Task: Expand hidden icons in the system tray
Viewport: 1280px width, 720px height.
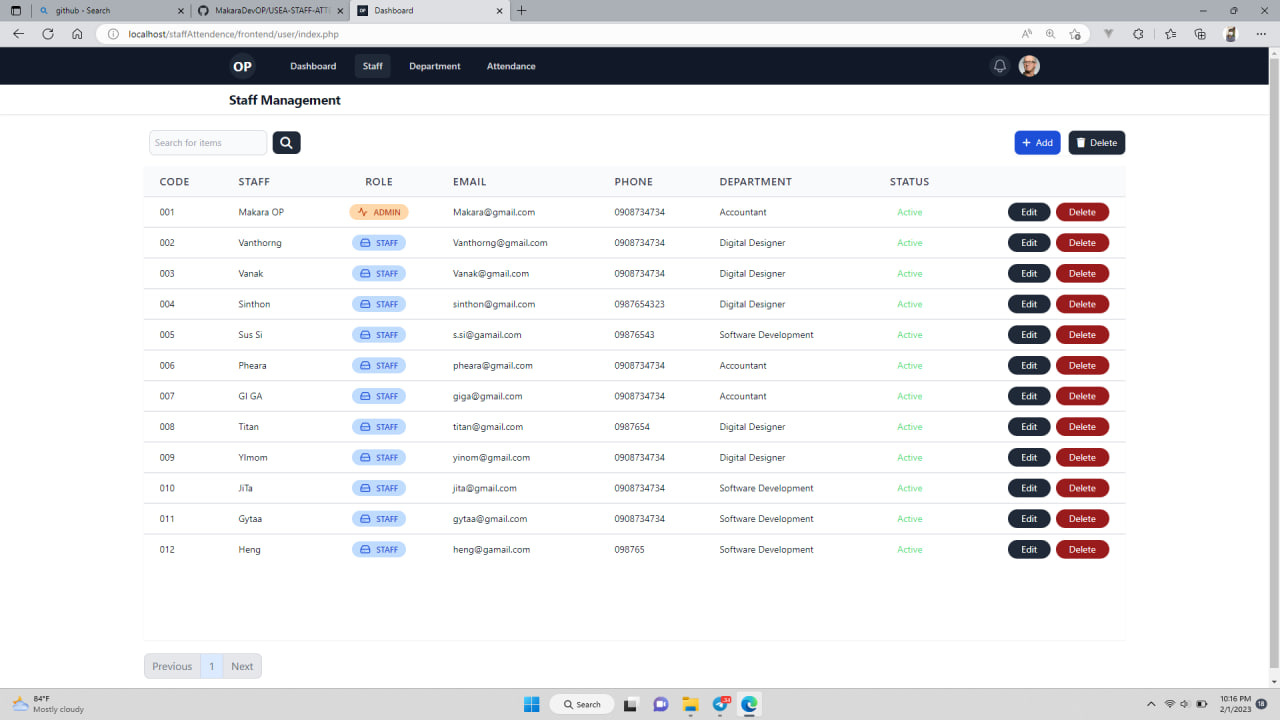Action: [x=1151, y=703]
